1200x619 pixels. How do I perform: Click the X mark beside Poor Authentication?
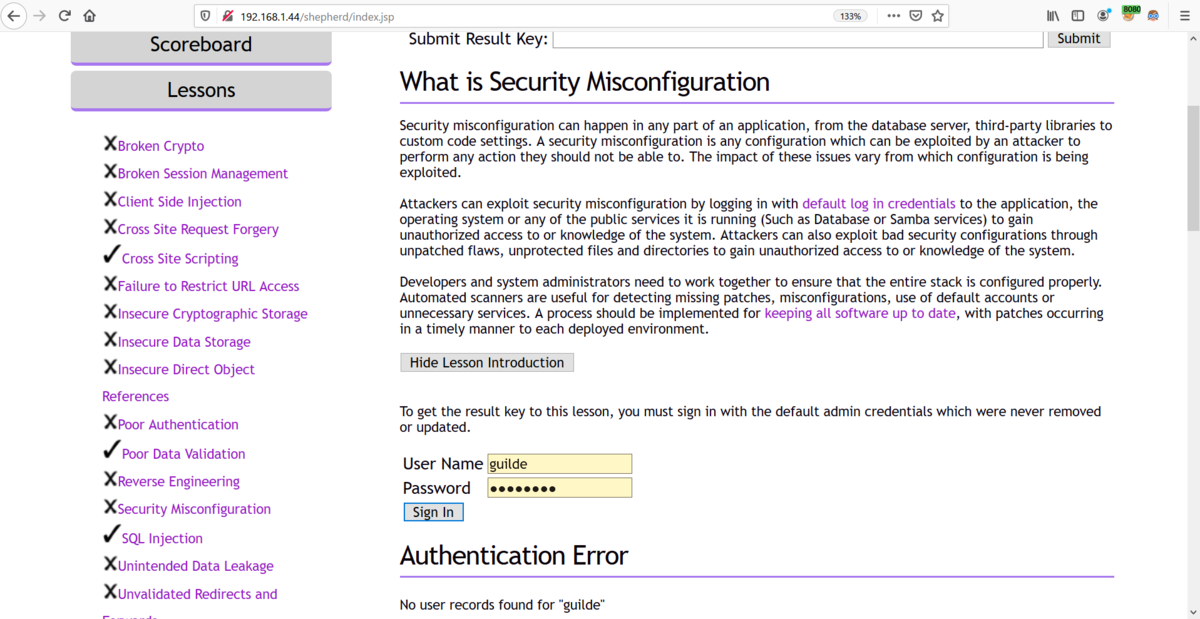coord(110,422)
